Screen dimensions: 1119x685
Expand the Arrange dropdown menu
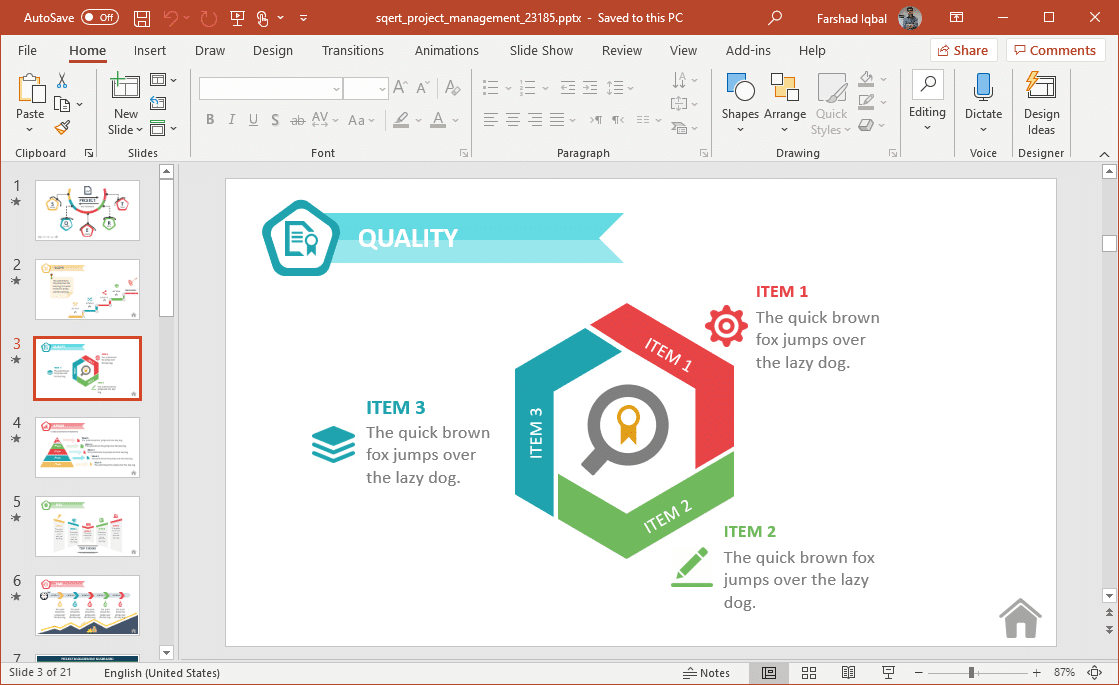tap(785, 104)
